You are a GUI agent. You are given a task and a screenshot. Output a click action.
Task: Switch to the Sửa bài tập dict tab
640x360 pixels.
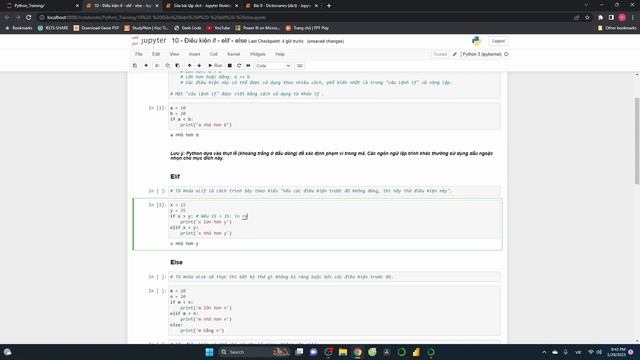tap(202, 6)
